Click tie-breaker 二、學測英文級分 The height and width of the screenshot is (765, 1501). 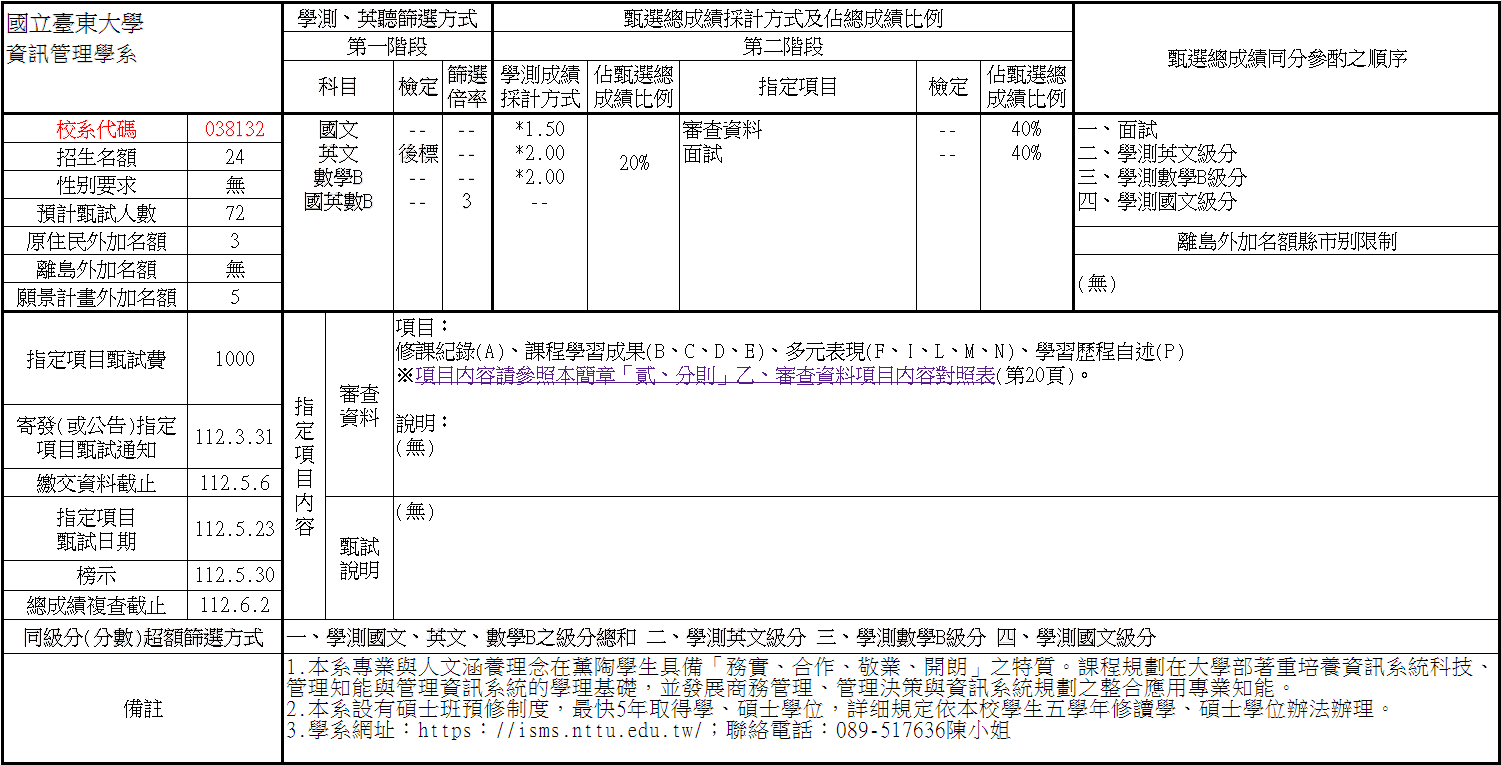coord(1157,153)
